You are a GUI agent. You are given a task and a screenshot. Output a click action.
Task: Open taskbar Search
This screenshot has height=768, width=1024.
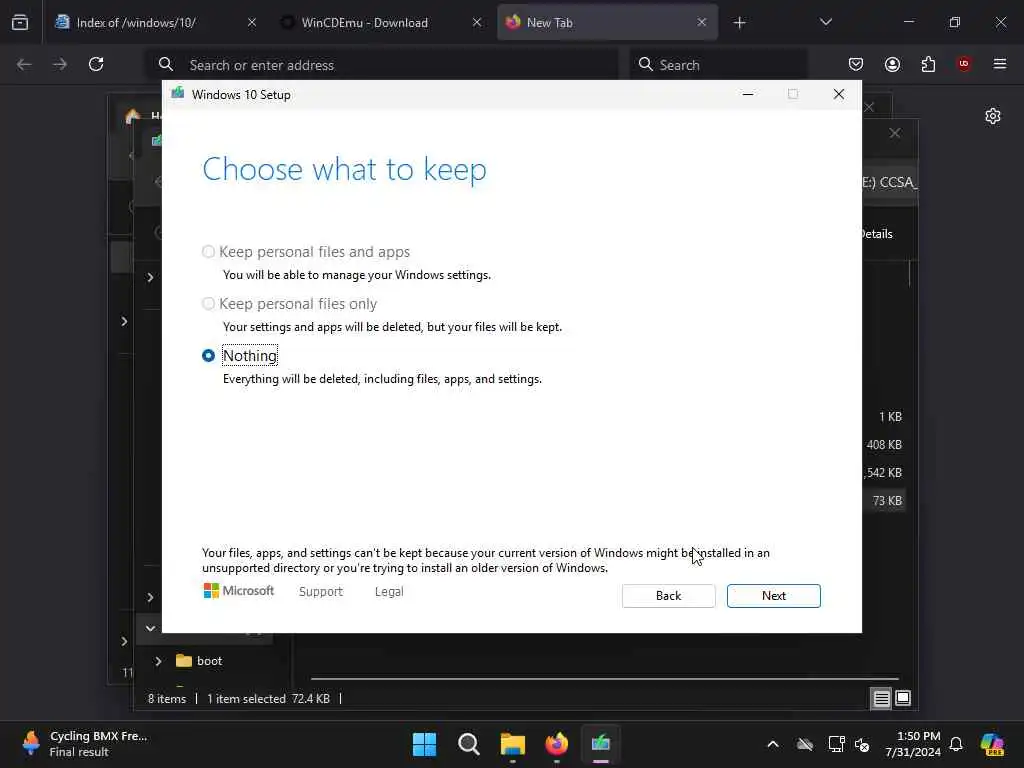(x=469, y=744)
